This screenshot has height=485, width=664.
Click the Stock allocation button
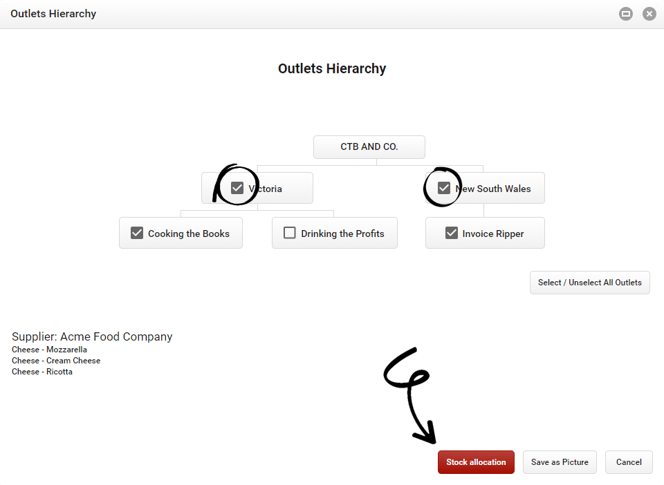[x=476, y=462]
